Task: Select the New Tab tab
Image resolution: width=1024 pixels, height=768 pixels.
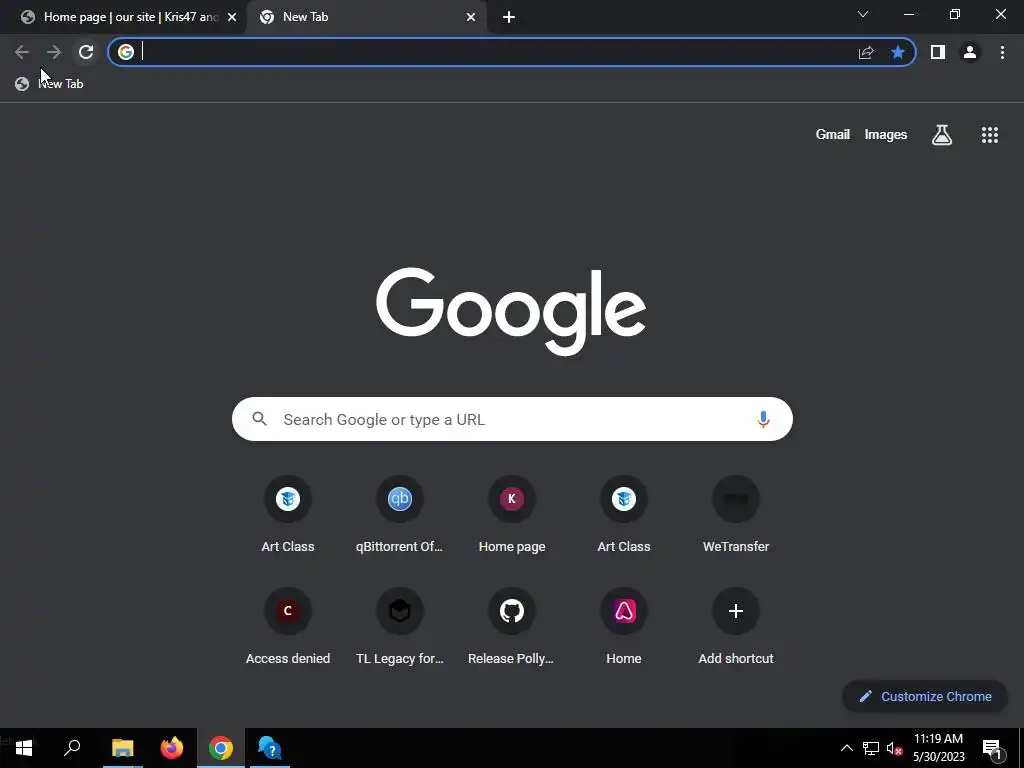Action: click(366, 17)
